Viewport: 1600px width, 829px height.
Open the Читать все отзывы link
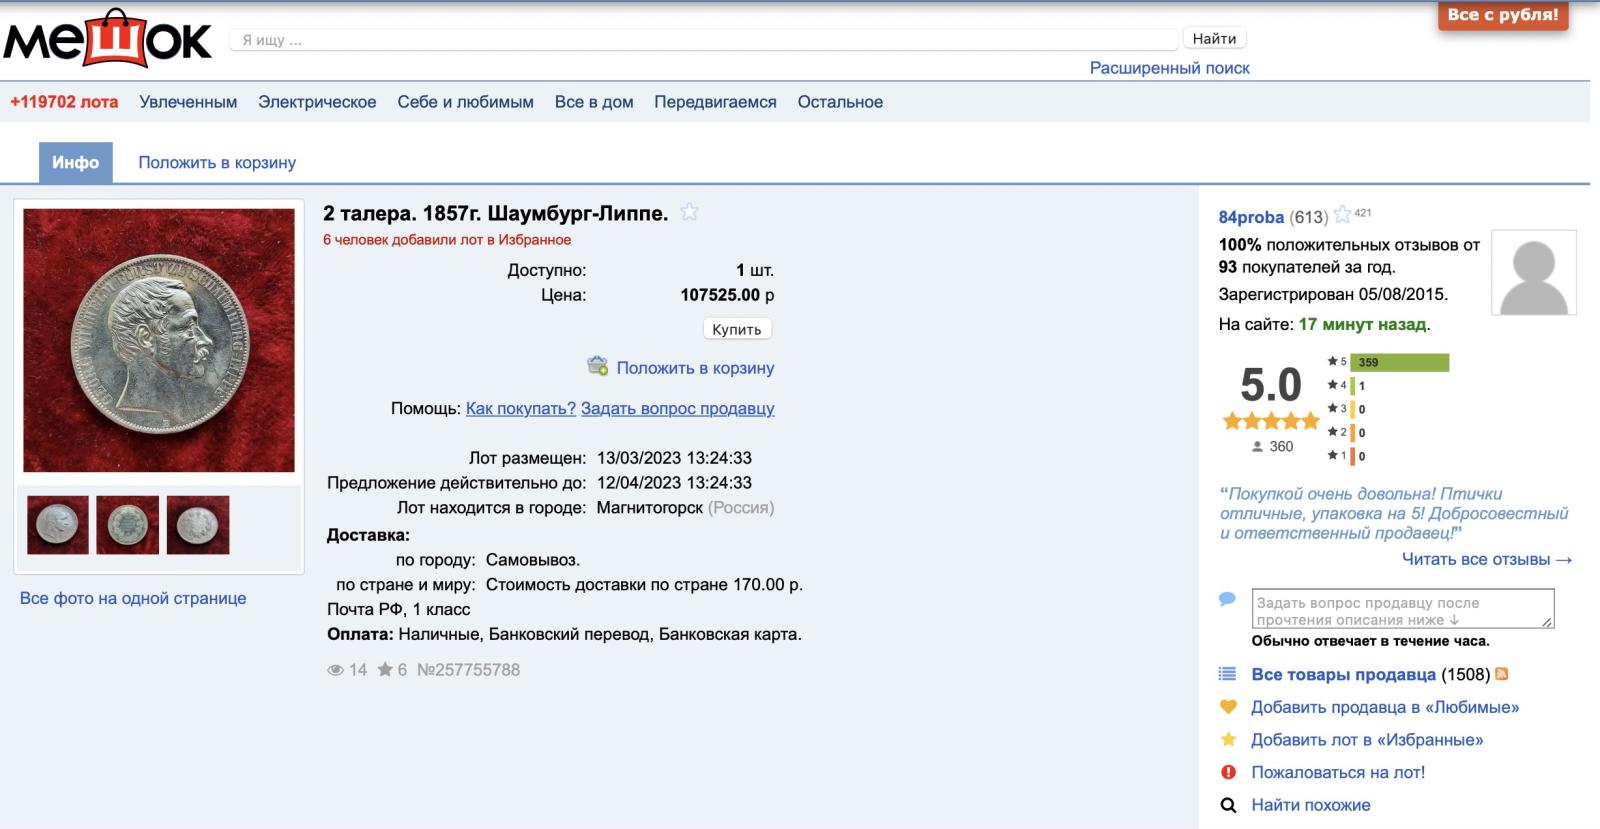coord(1487,559)
